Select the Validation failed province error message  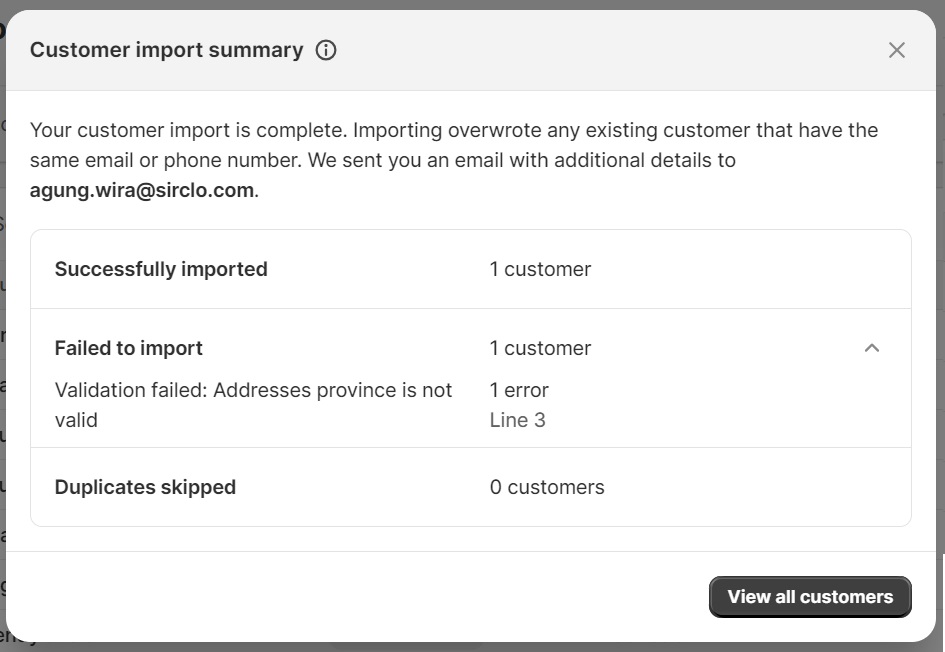click(253, 405)
